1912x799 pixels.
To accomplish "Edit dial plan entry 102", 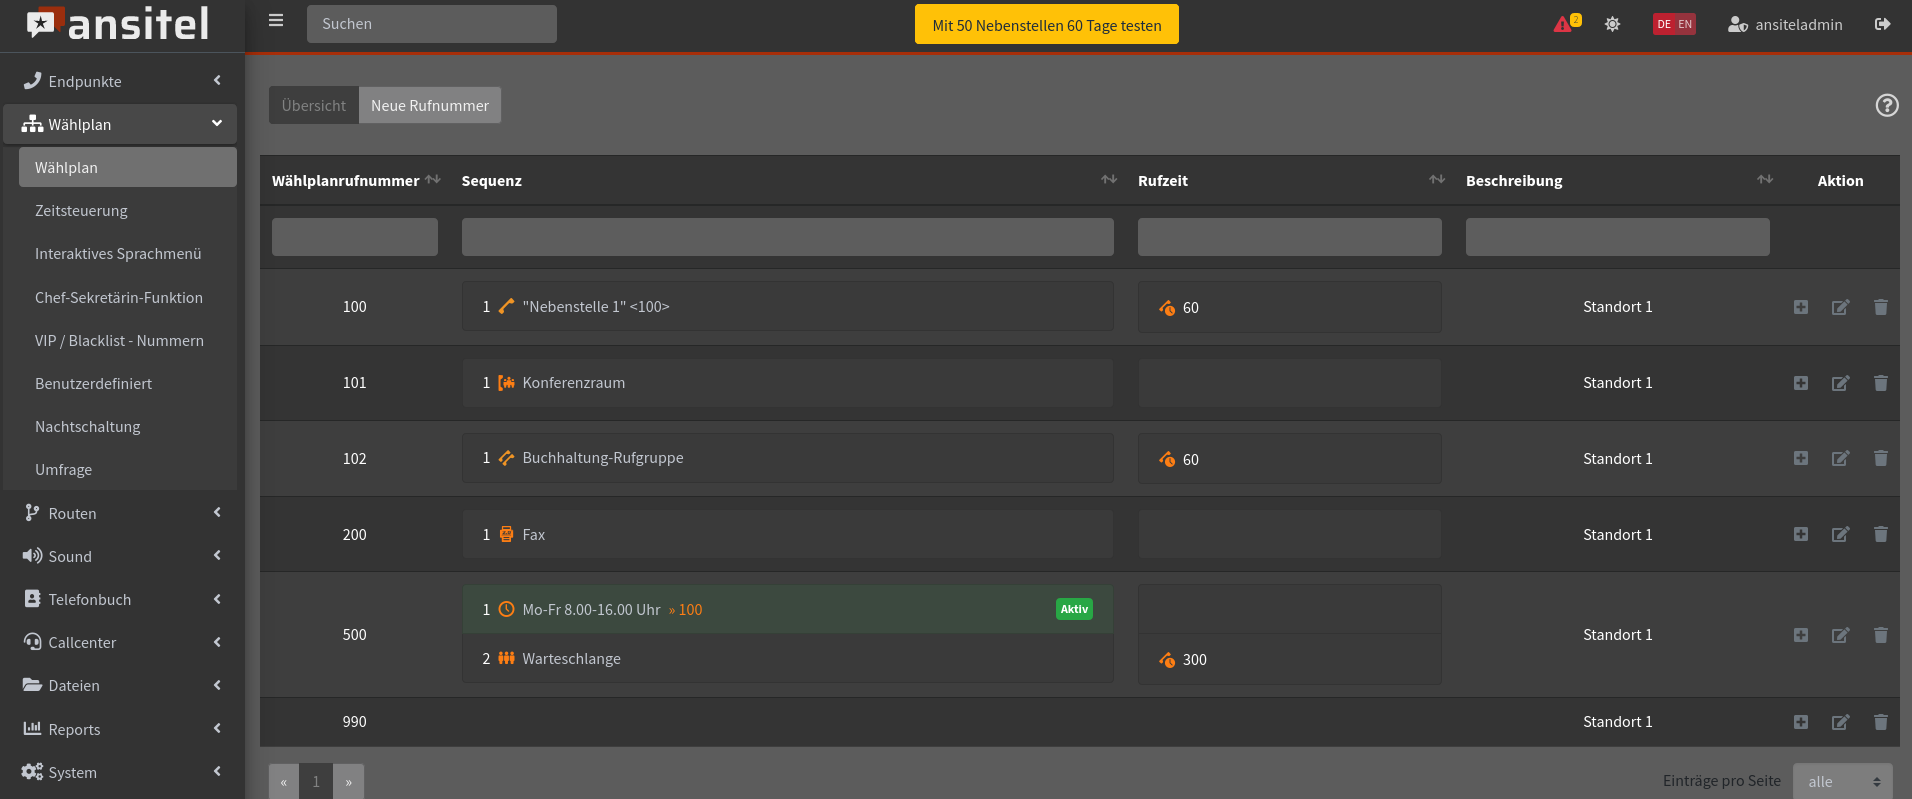I will pos(1840,459).
